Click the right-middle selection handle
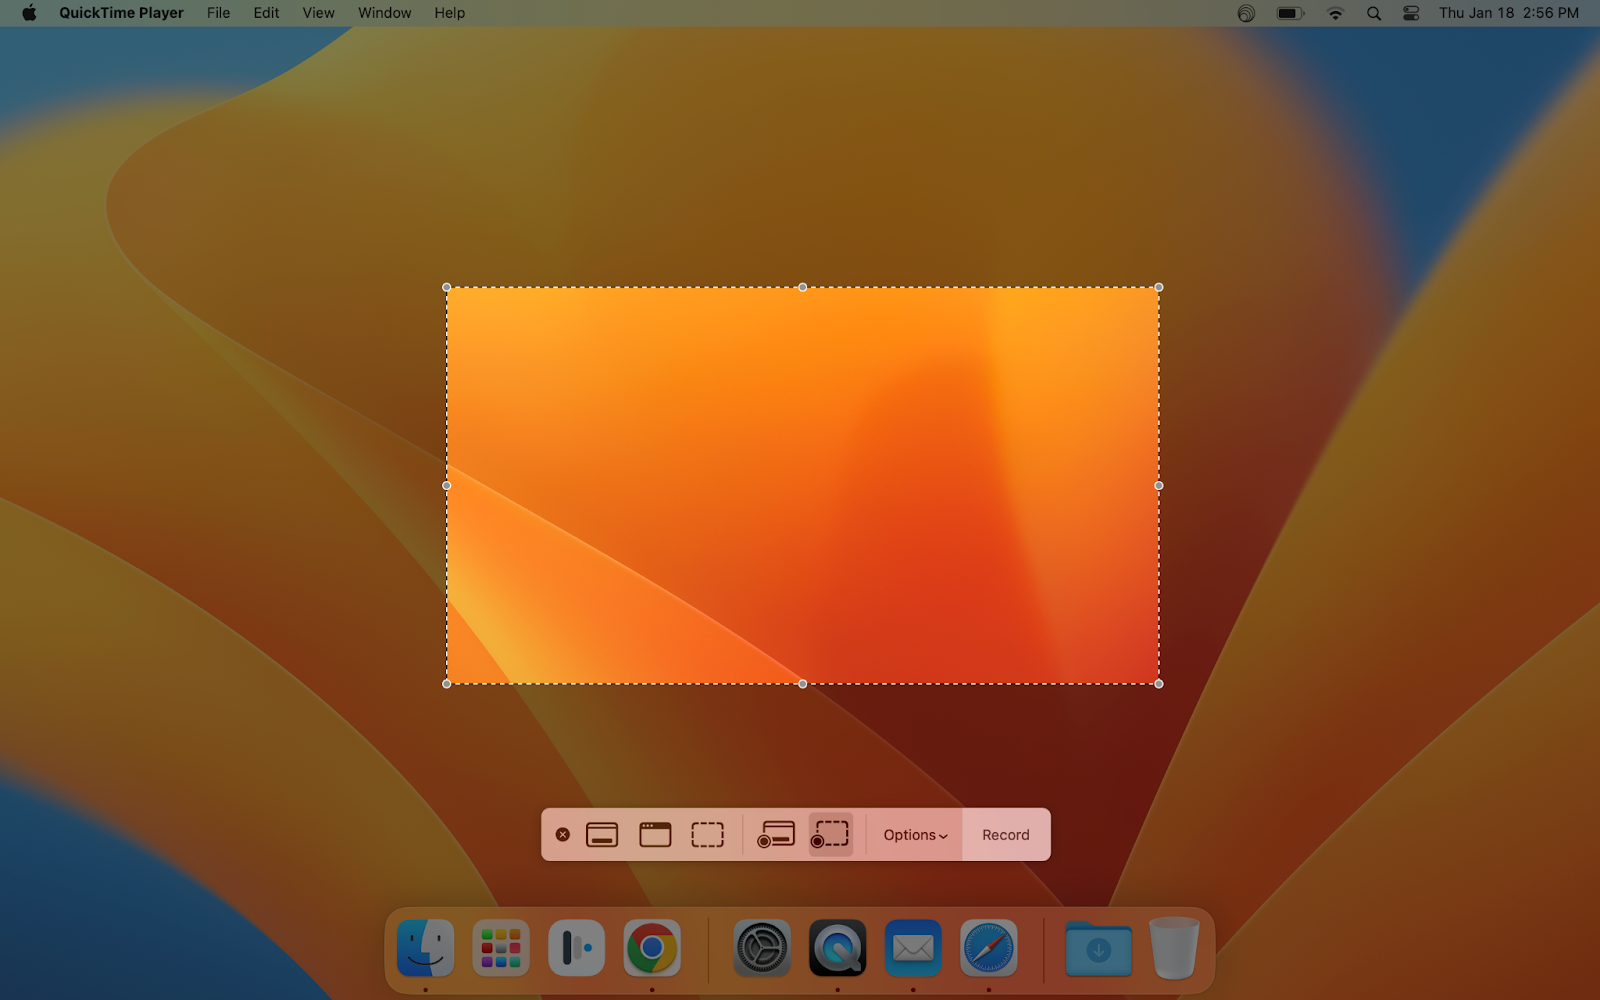This screenshot has height=1000, width=1600. [1159, 486]
